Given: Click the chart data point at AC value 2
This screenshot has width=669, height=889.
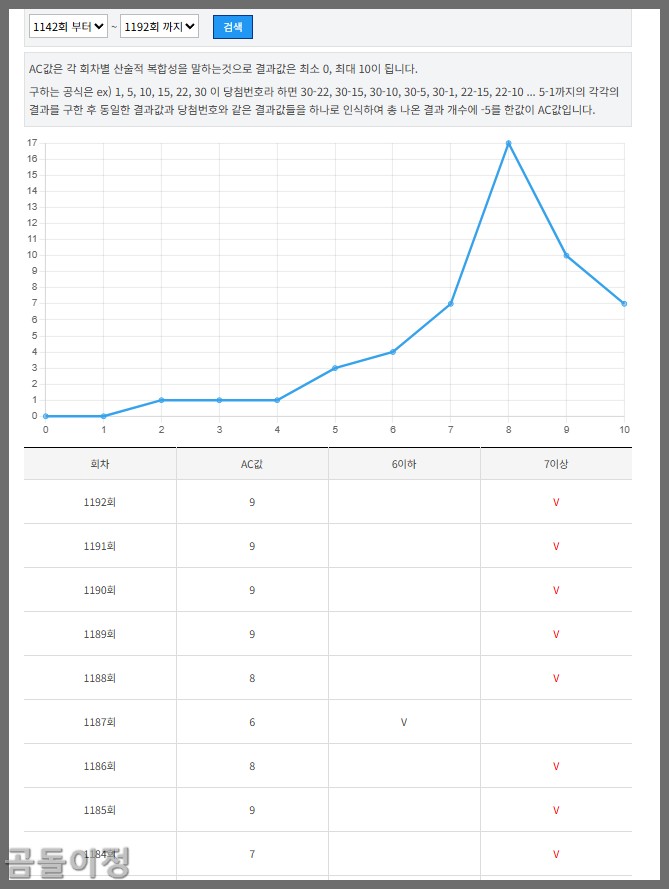Looking at the screenshot, I should click(x=162, y=400).
